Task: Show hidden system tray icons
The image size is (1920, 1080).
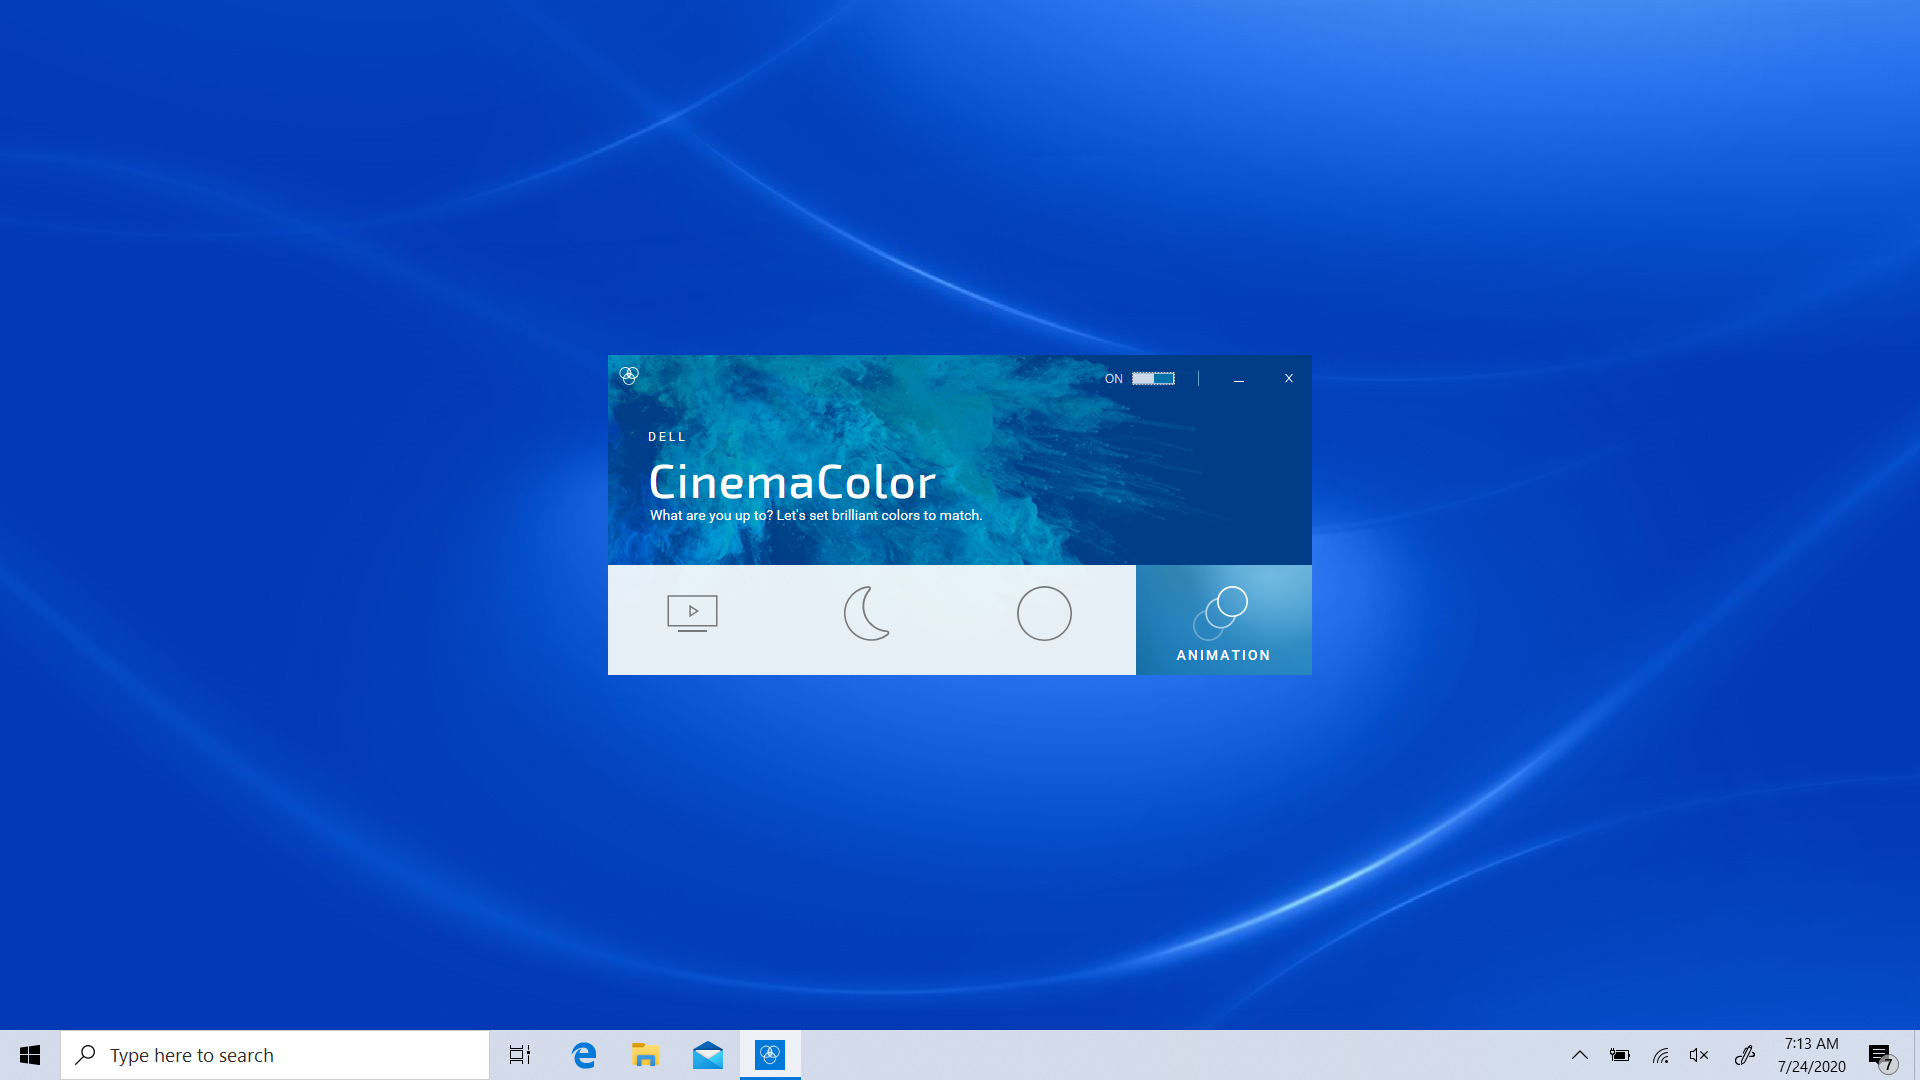Action: coord(1580,1055)
